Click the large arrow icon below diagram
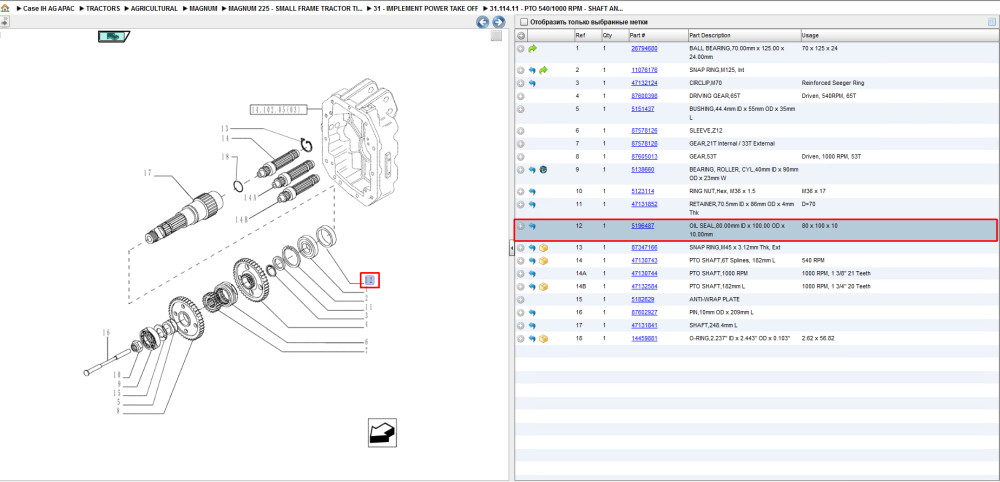 pyautogui.click(x=382, y=432)
